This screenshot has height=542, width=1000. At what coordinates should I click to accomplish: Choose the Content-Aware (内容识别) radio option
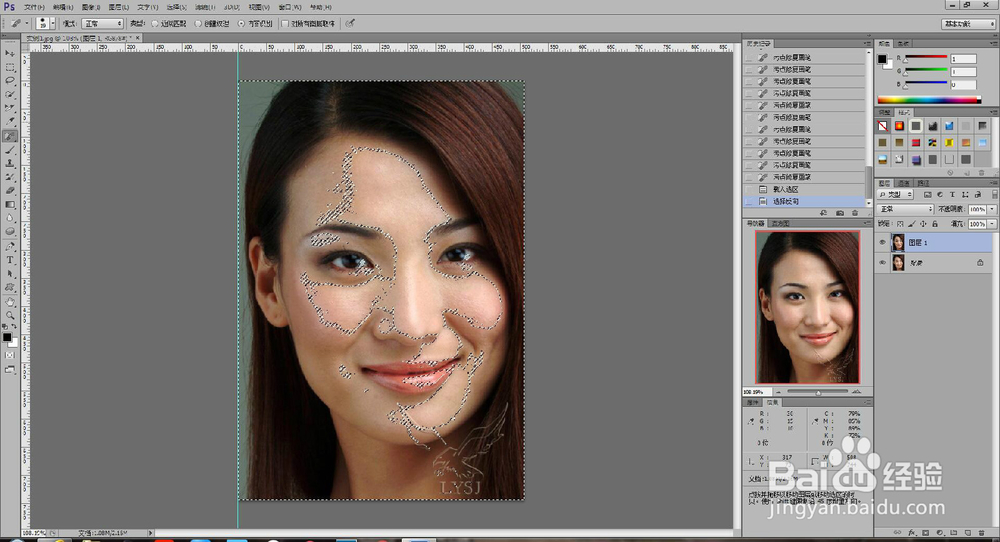click(x=241, y=24)
